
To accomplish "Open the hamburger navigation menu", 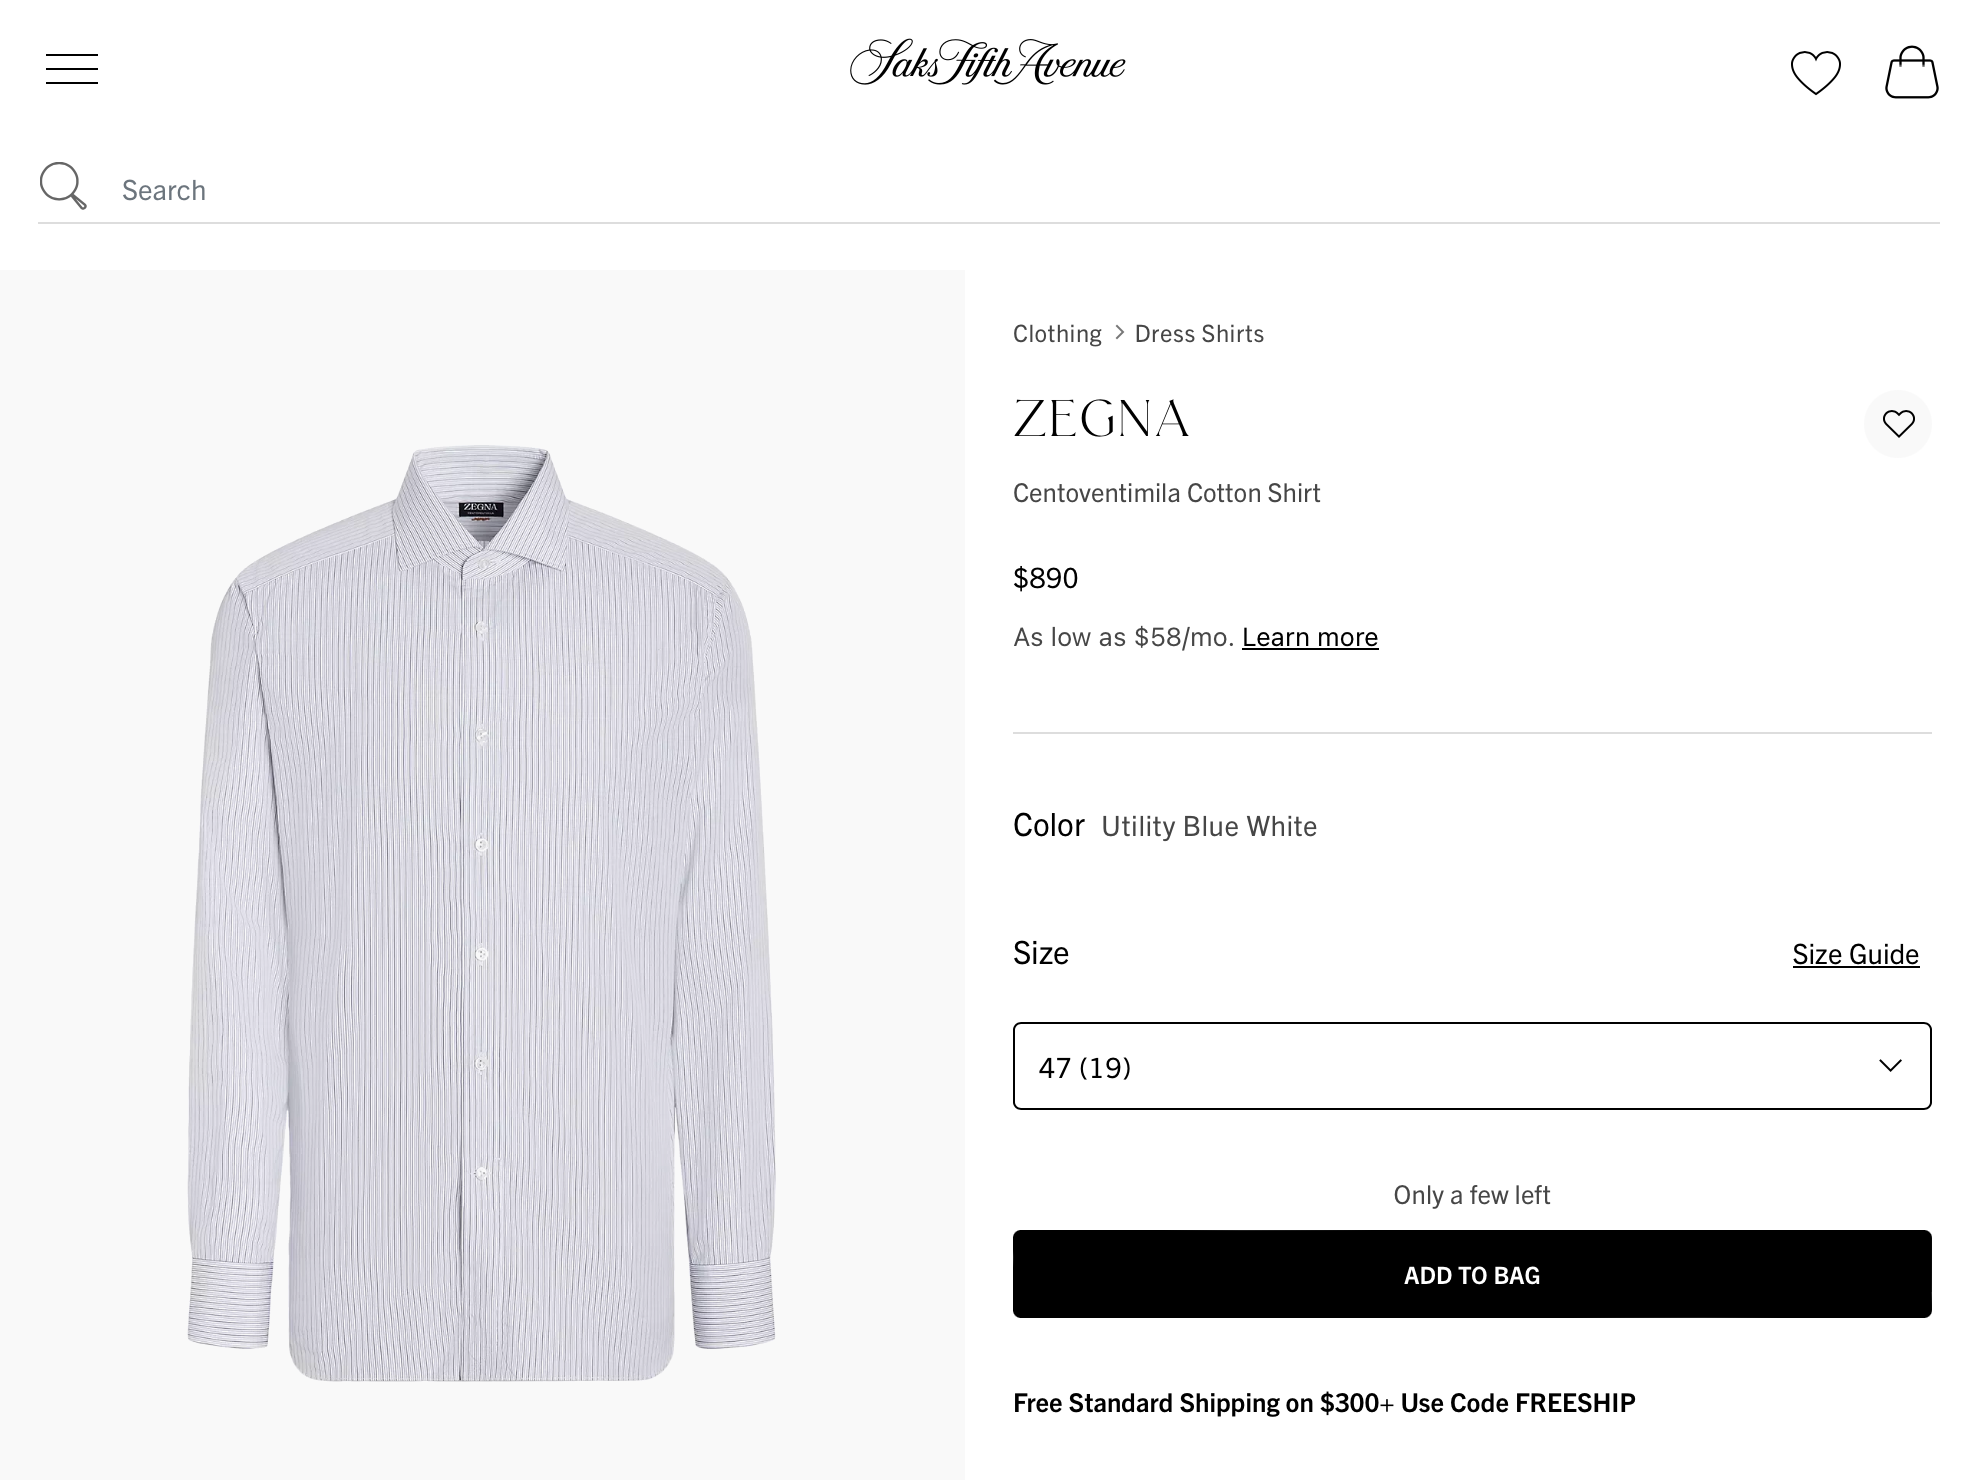I will tap(70, 69).
